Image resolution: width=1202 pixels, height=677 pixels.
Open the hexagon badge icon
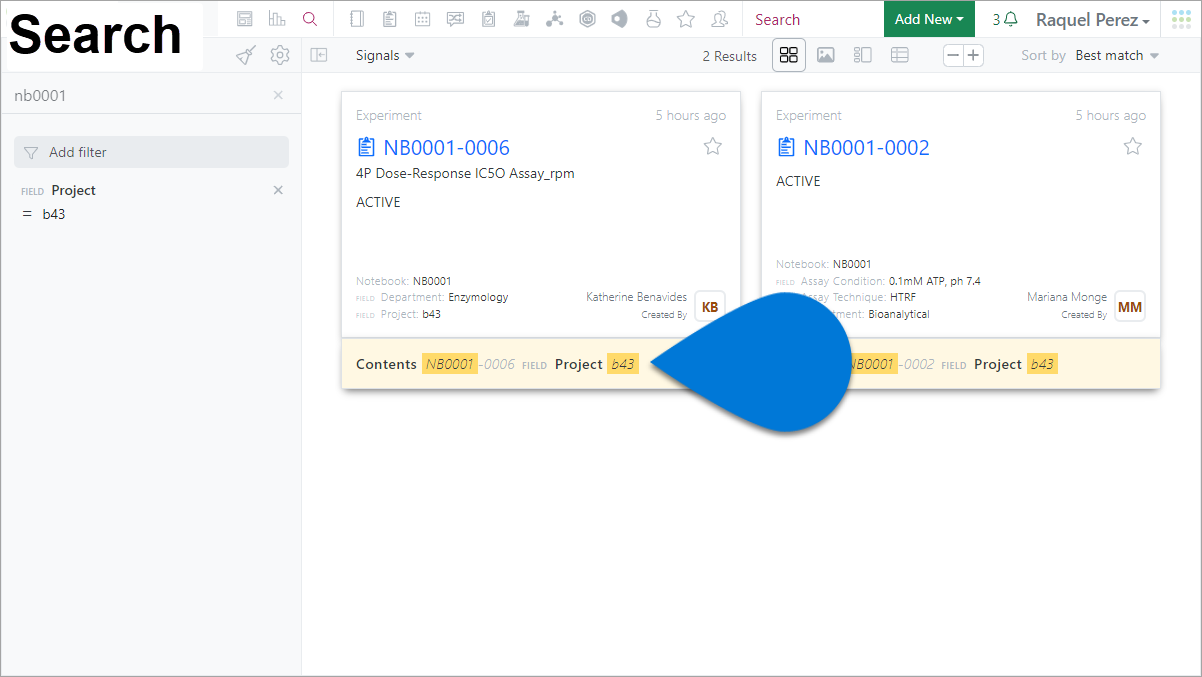588,19
